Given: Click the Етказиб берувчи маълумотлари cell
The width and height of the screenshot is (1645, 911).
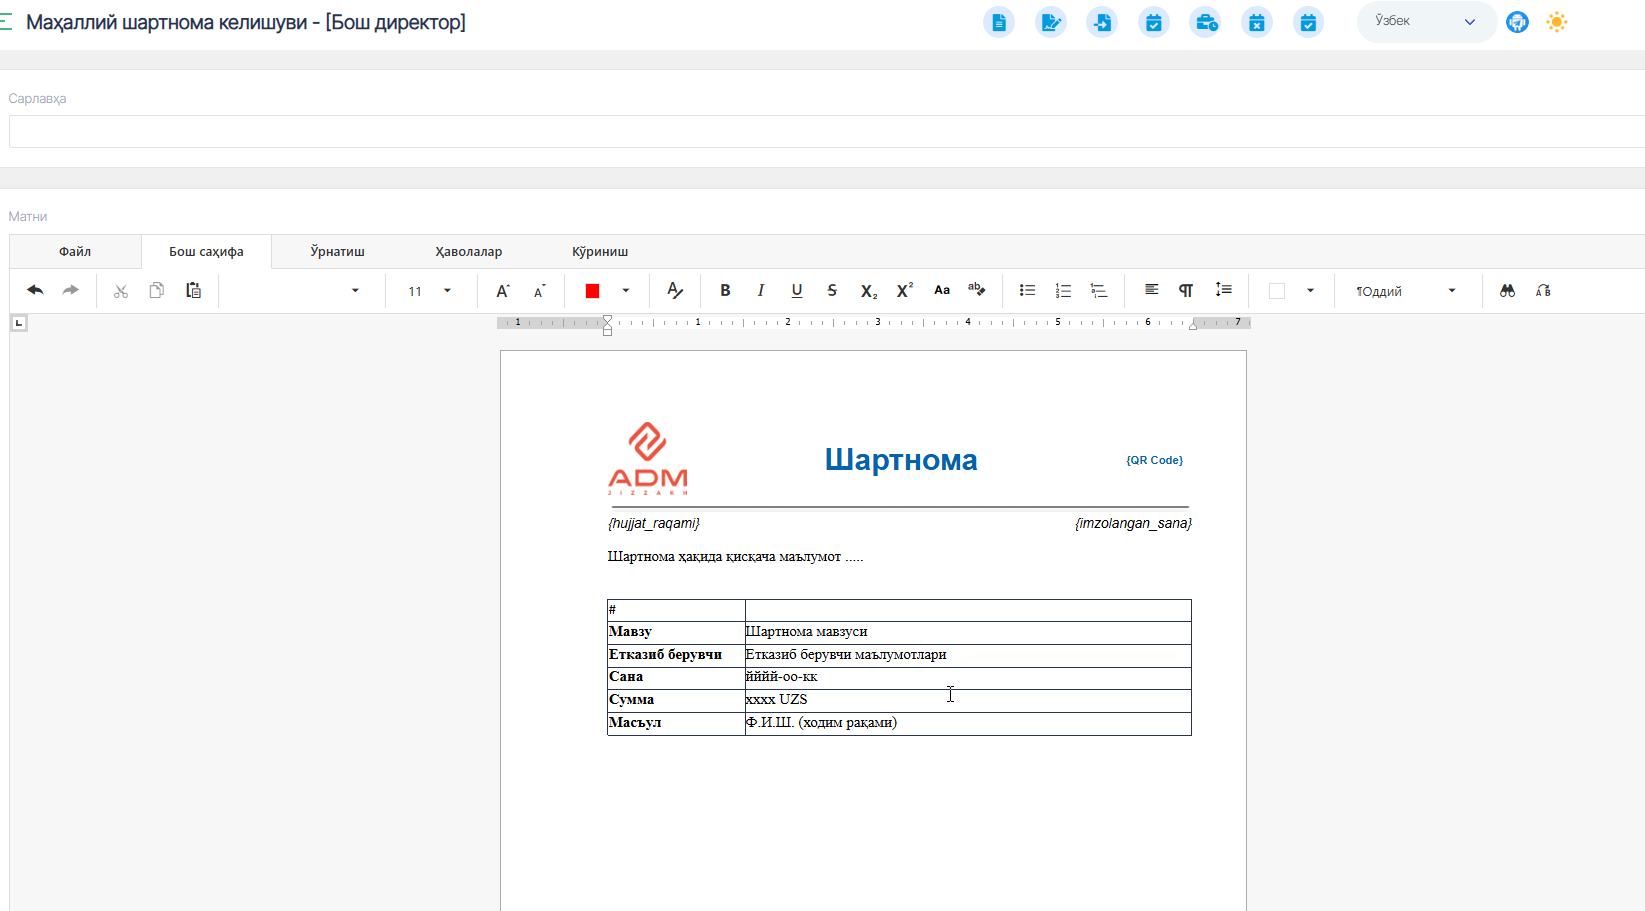Looking at the screenshot, I should tap(968, 655).
